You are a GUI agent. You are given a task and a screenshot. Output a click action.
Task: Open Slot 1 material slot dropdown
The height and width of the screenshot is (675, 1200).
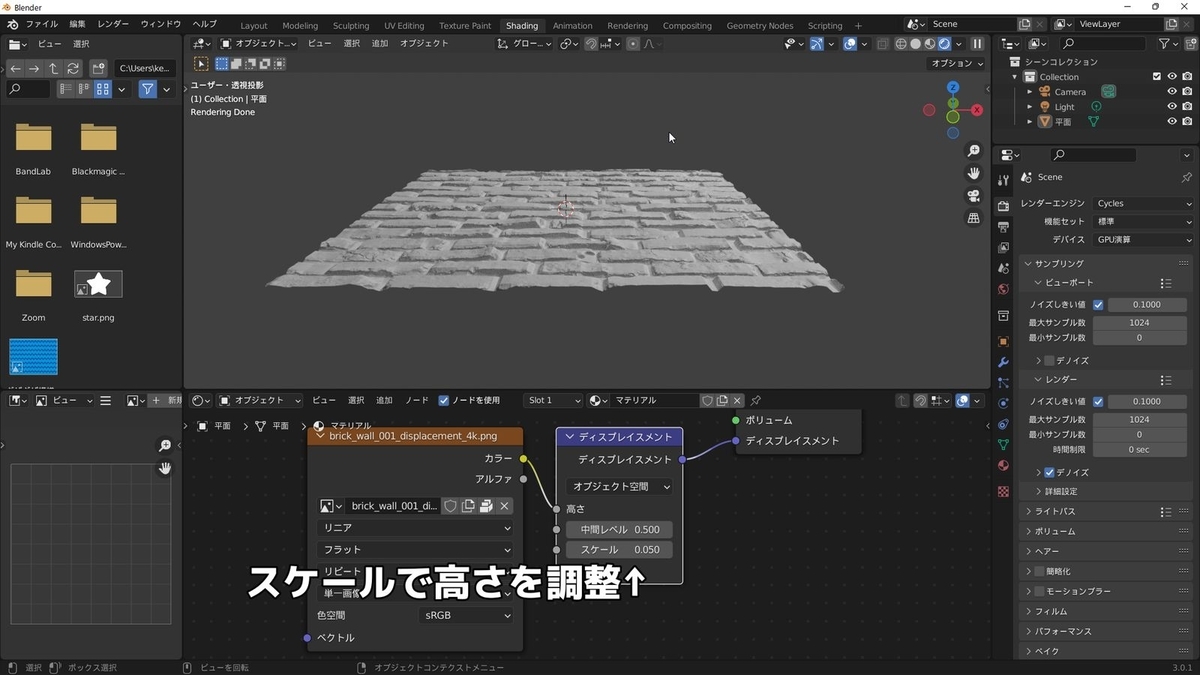click(x=554, y=400)
